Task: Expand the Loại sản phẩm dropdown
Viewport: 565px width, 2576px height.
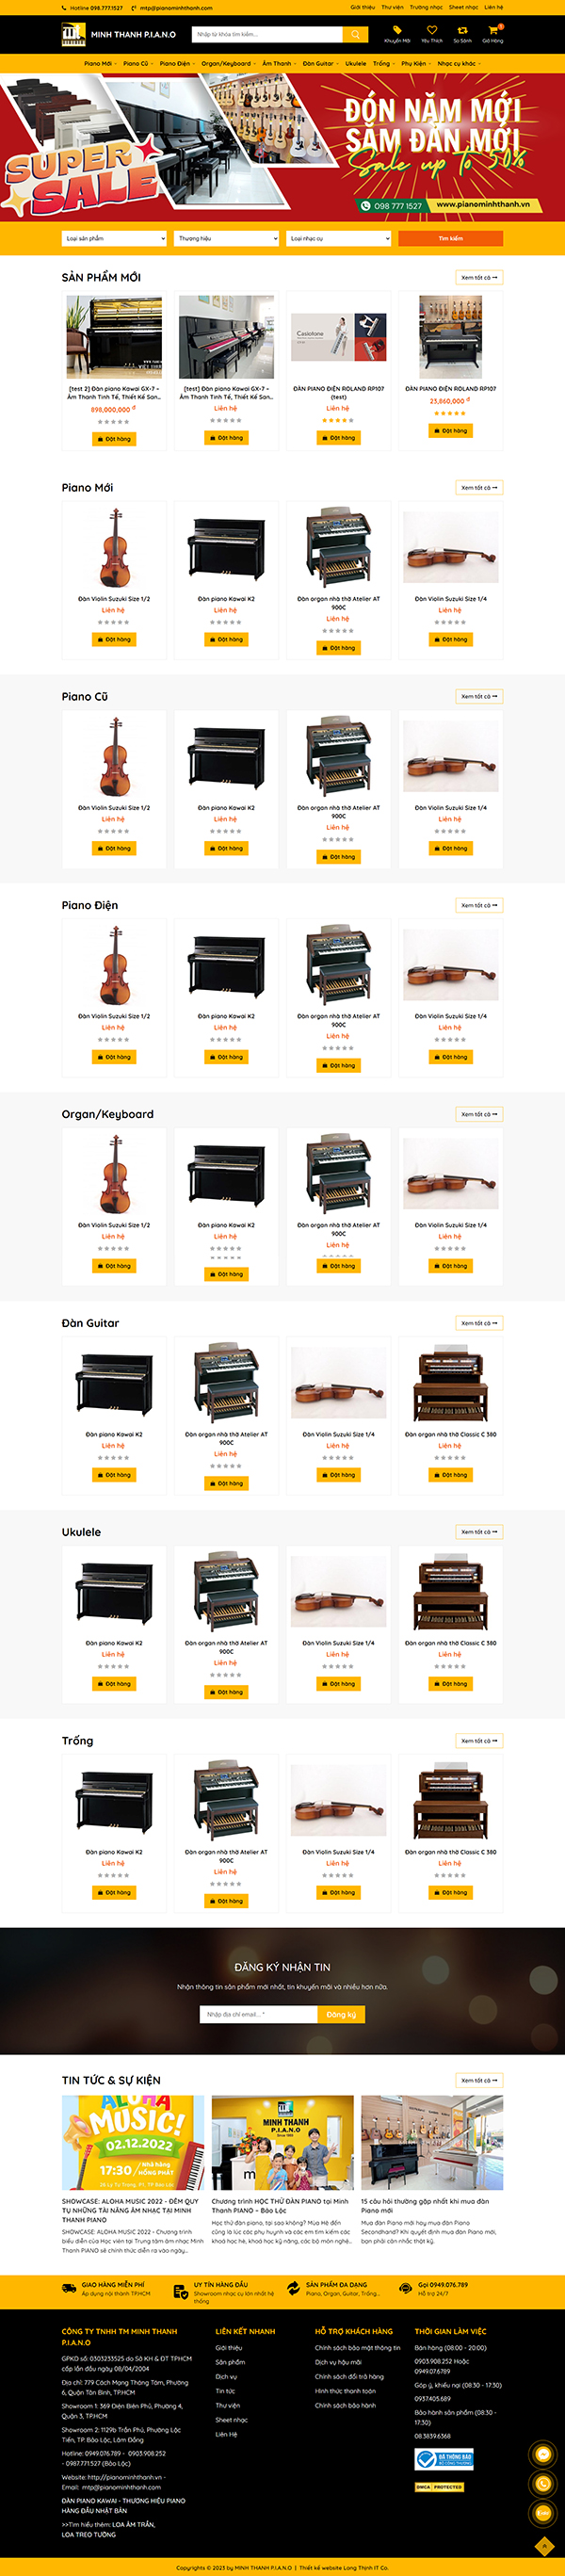Action: [x=114, y=238]
